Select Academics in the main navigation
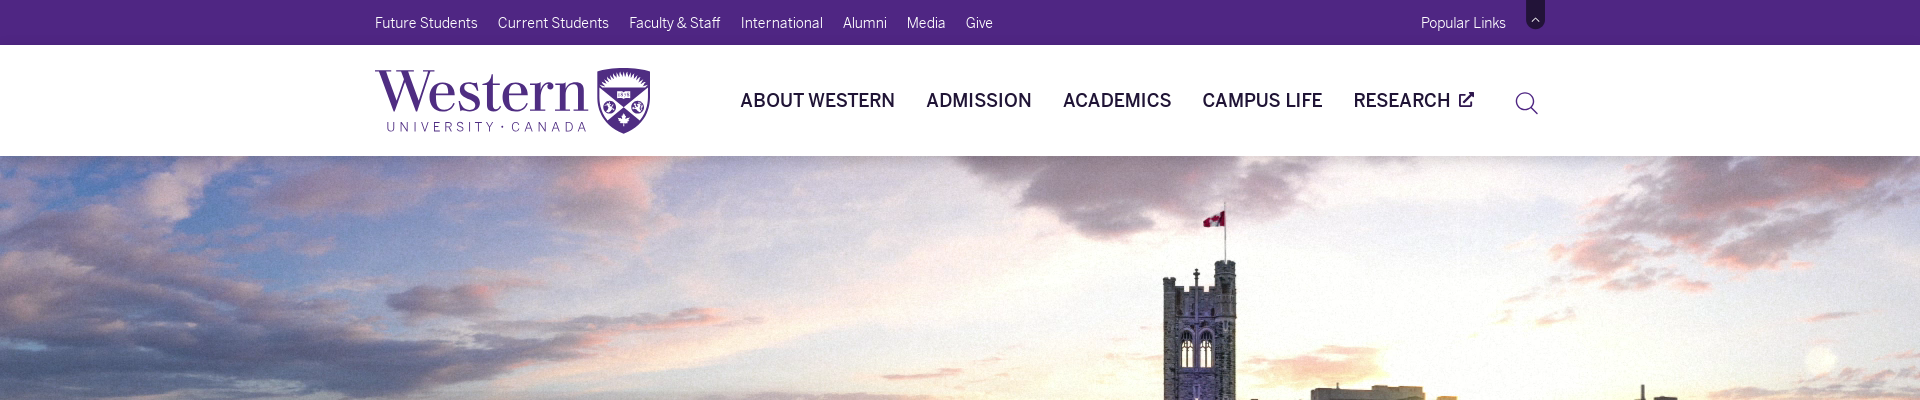Screen dimensions: 1920x400 (1116, 100)
